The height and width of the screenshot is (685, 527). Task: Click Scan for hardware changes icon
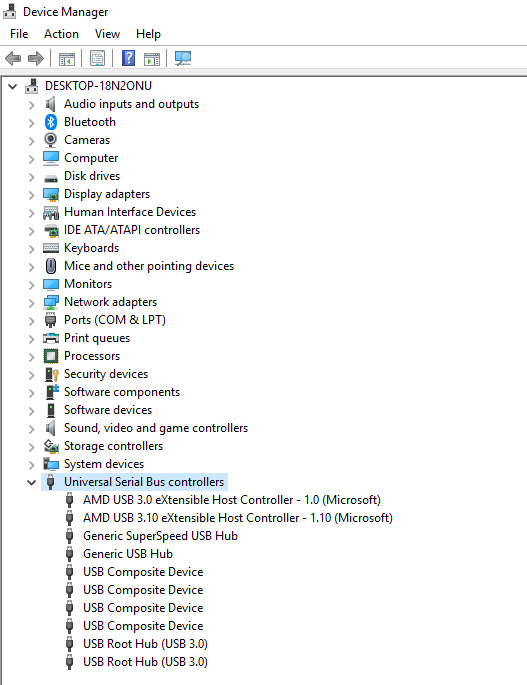tap(183, 58)
